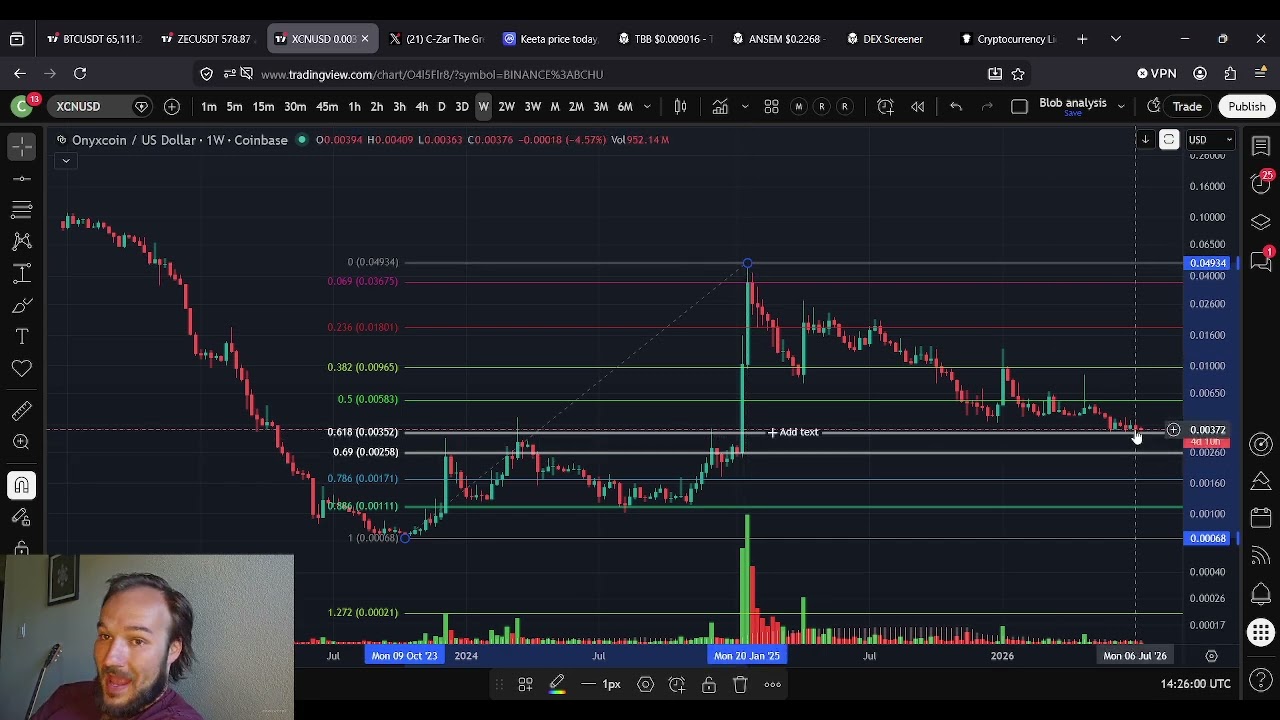The height and width of the screenshot is (720, 1280).
Task: Select the brush drawing tool
Action: 21,305
